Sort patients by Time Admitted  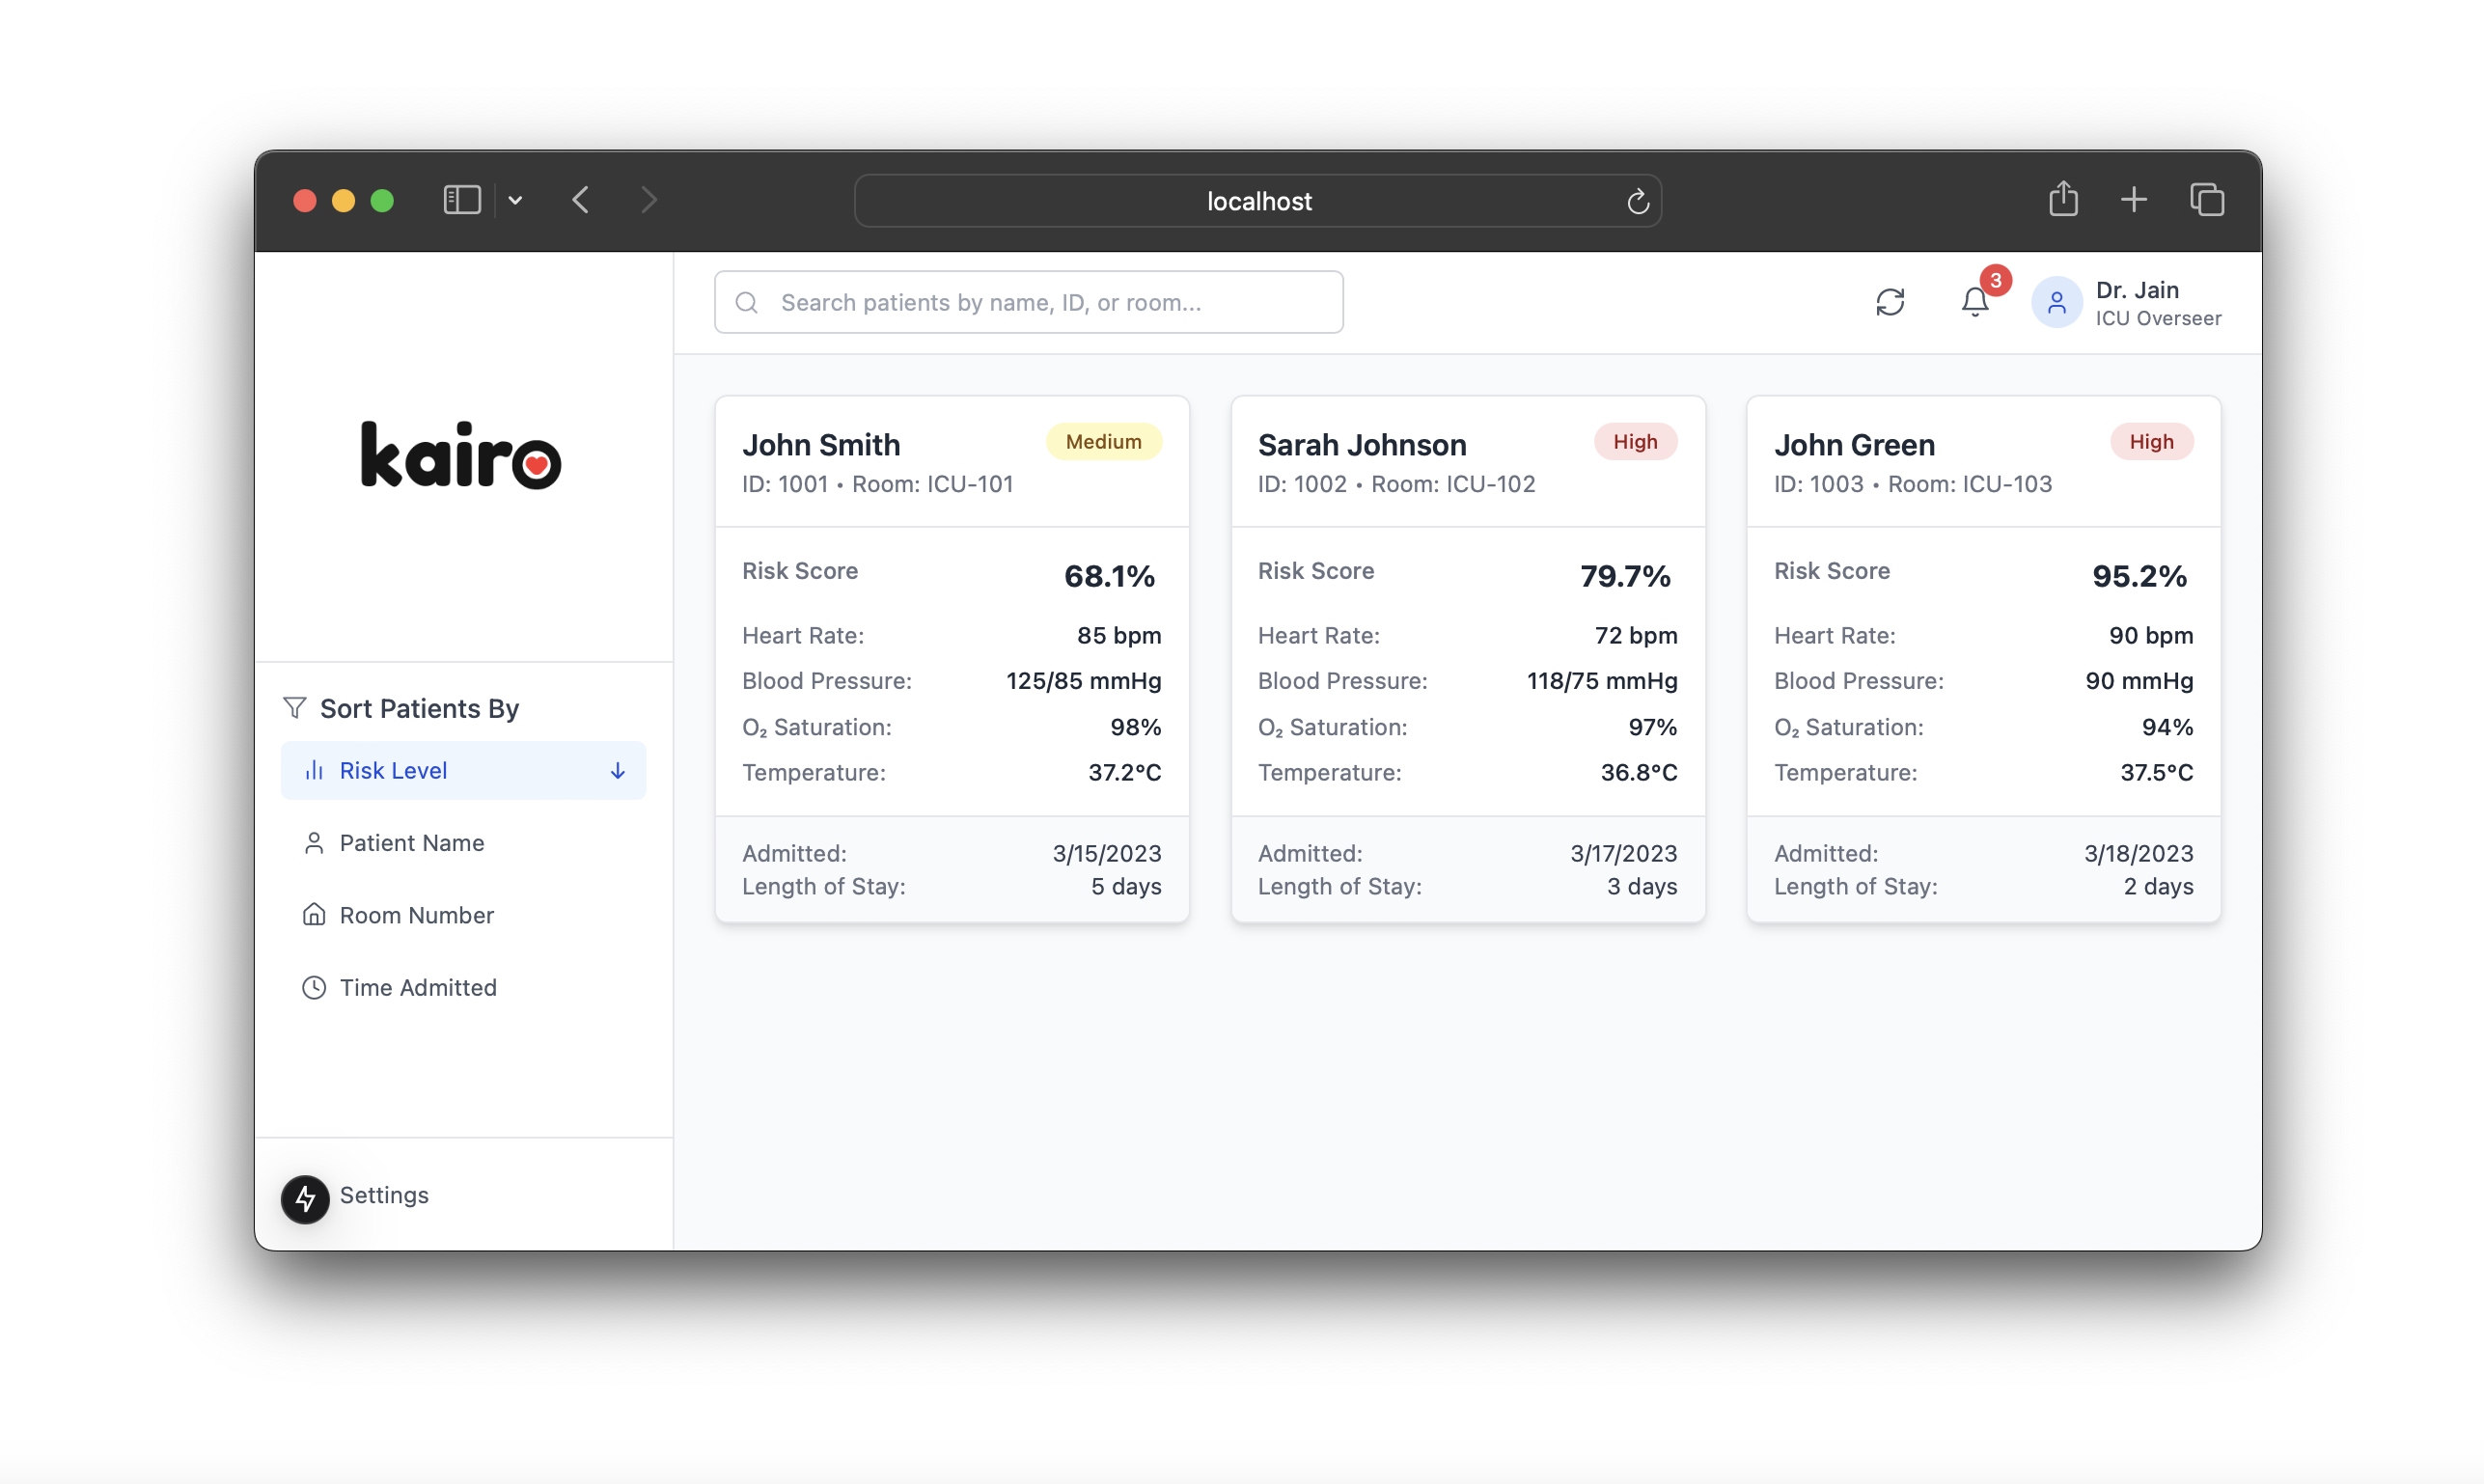click(417, 987)
